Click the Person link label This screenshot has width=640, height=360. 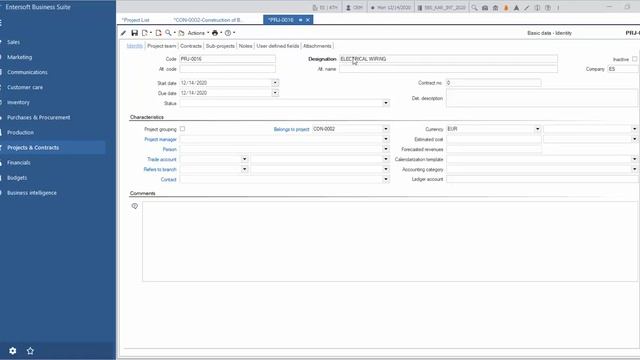tap(170, 150)
